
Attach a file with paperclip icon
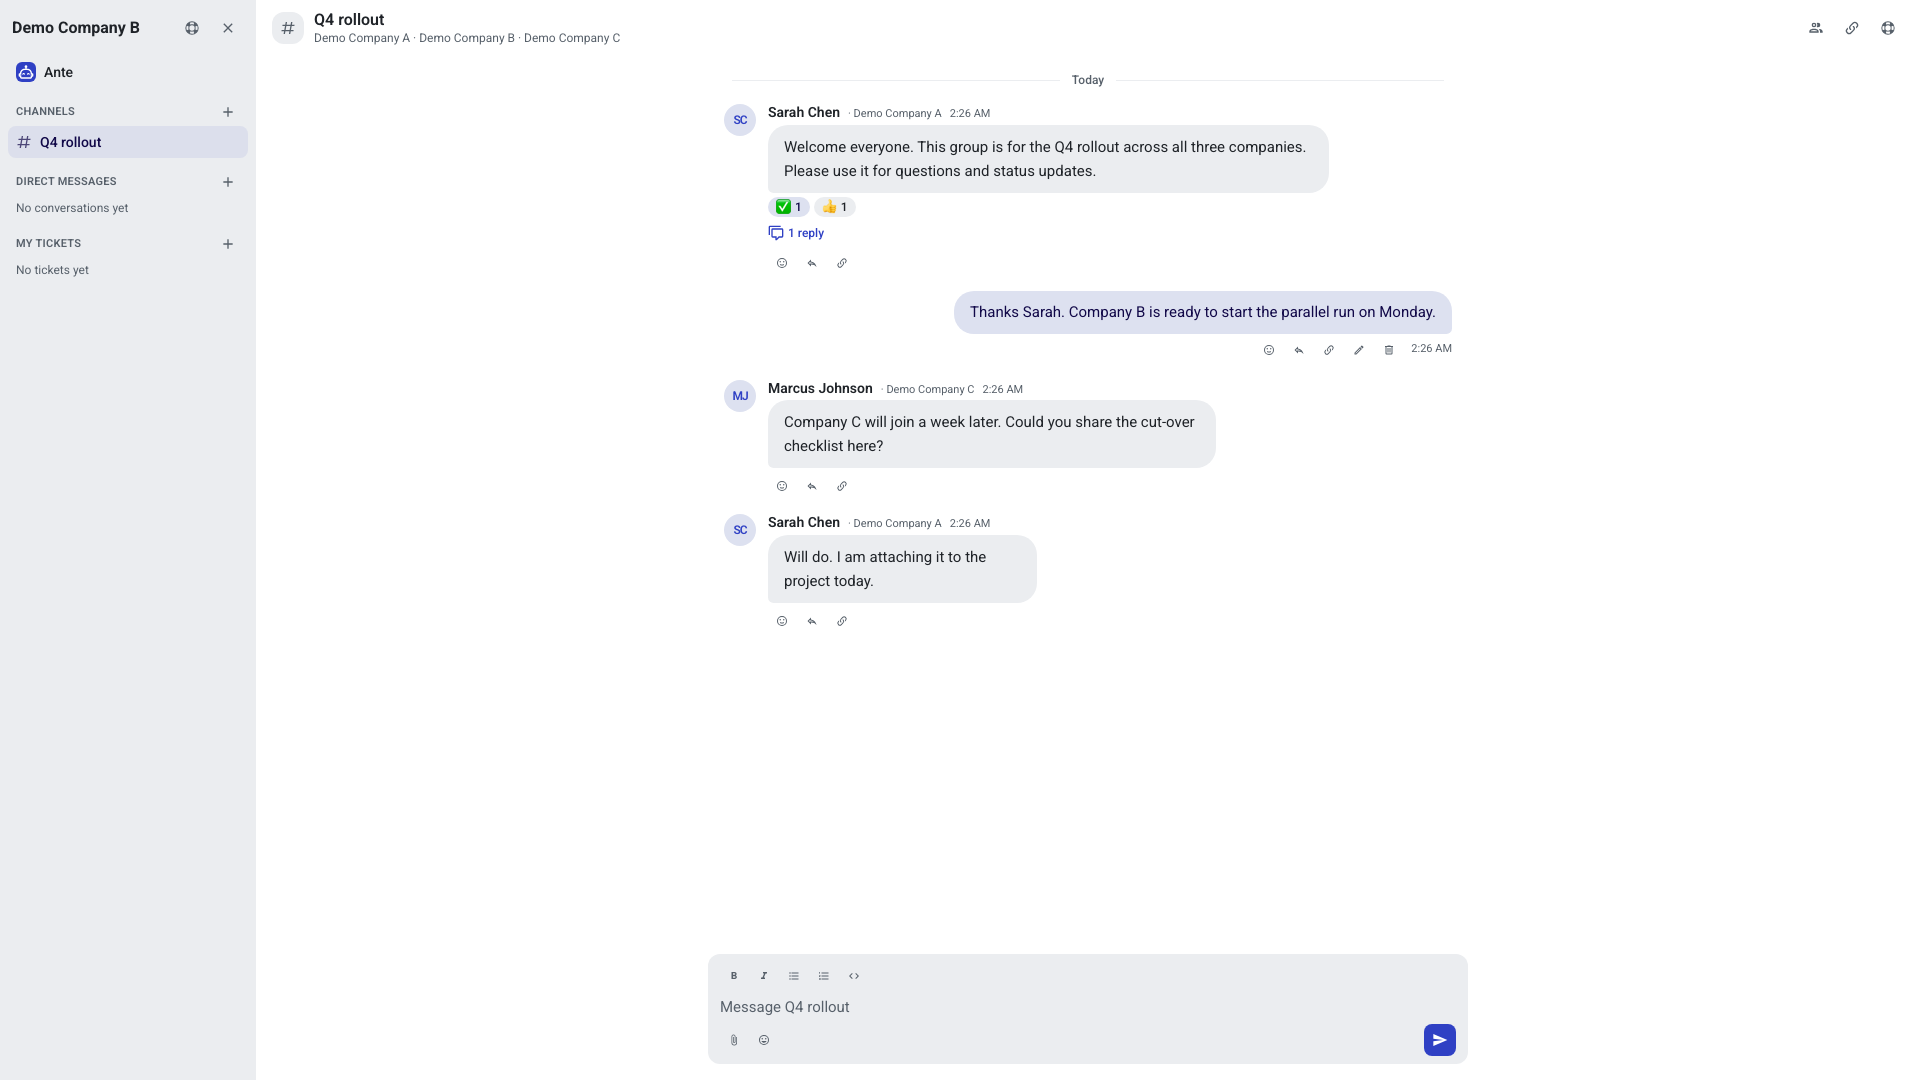(734, 1040)
